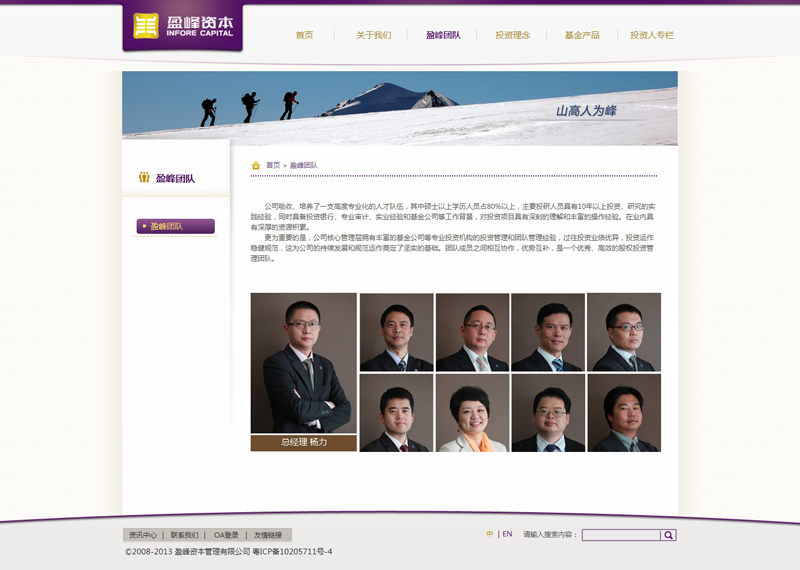
Task: Open the 首页 navigation menu item
Action: [304, 35]
